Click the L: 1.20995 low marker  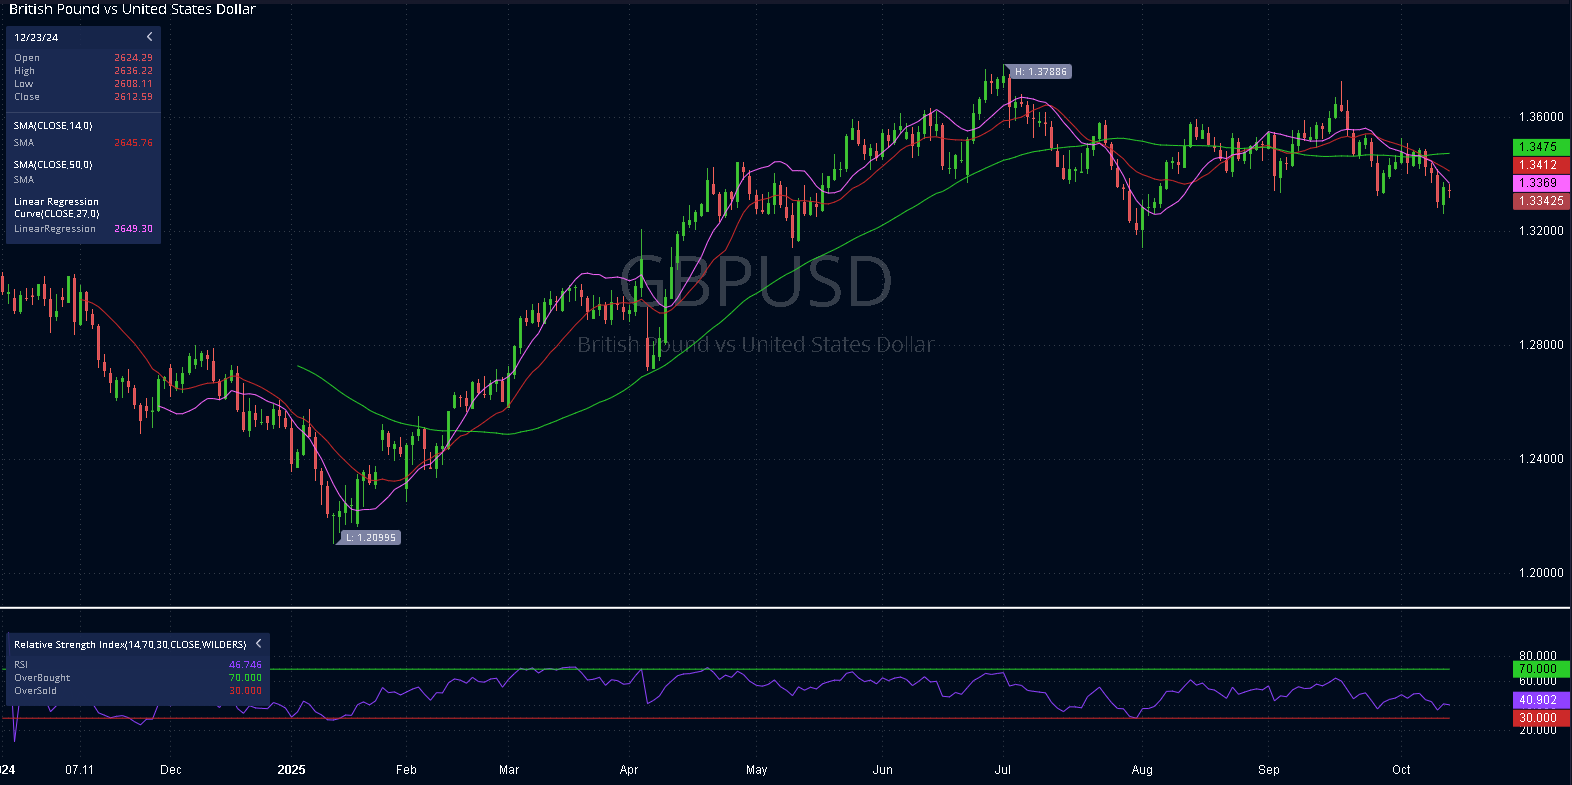371,538
